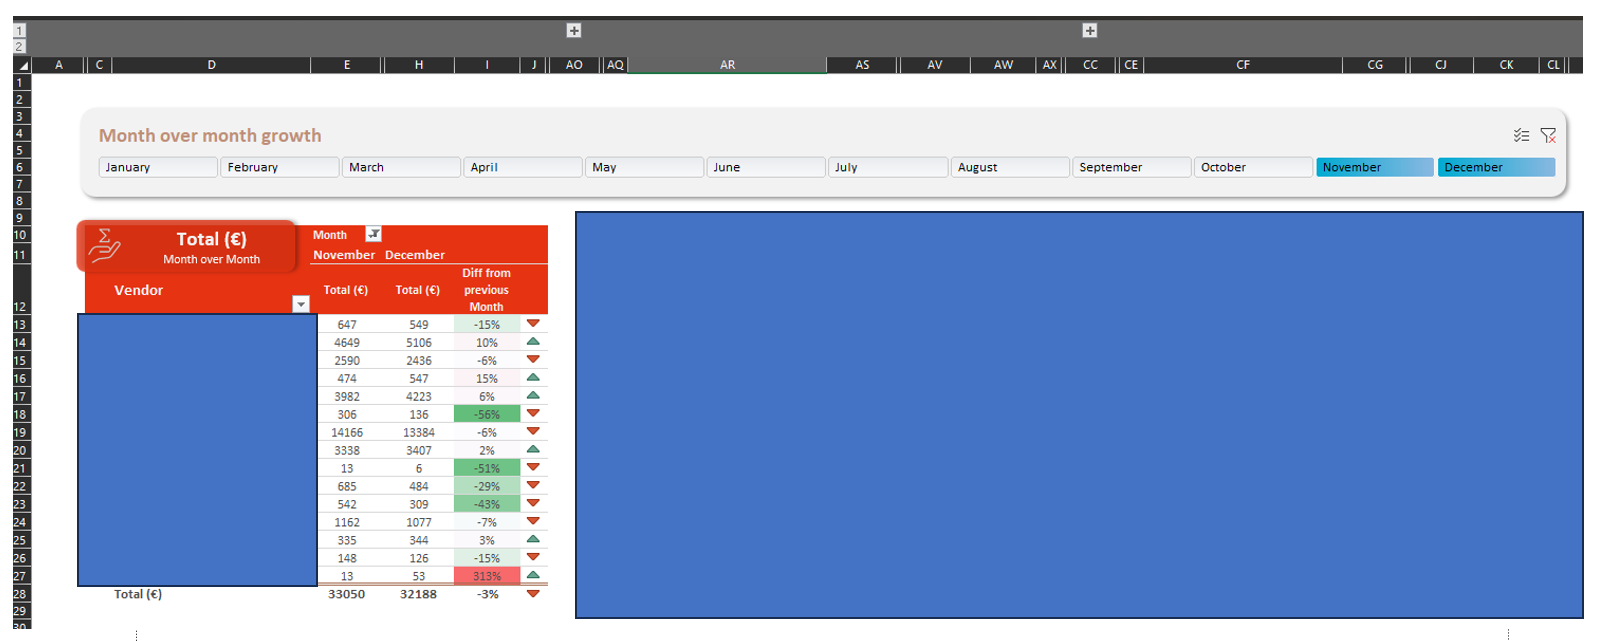Click the grand total 33050
1607x641 pixels.
[x=347, y=594]
